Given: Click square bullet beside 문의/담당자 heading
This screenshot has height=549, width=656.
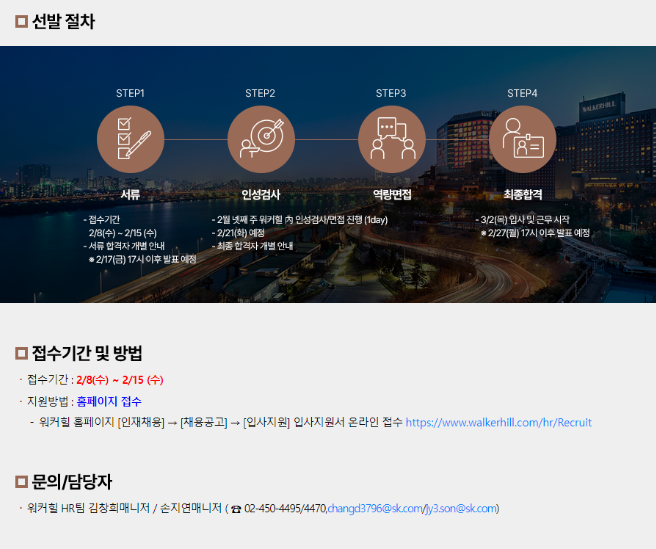Looking at the screenshot, I should pos(21,482).
